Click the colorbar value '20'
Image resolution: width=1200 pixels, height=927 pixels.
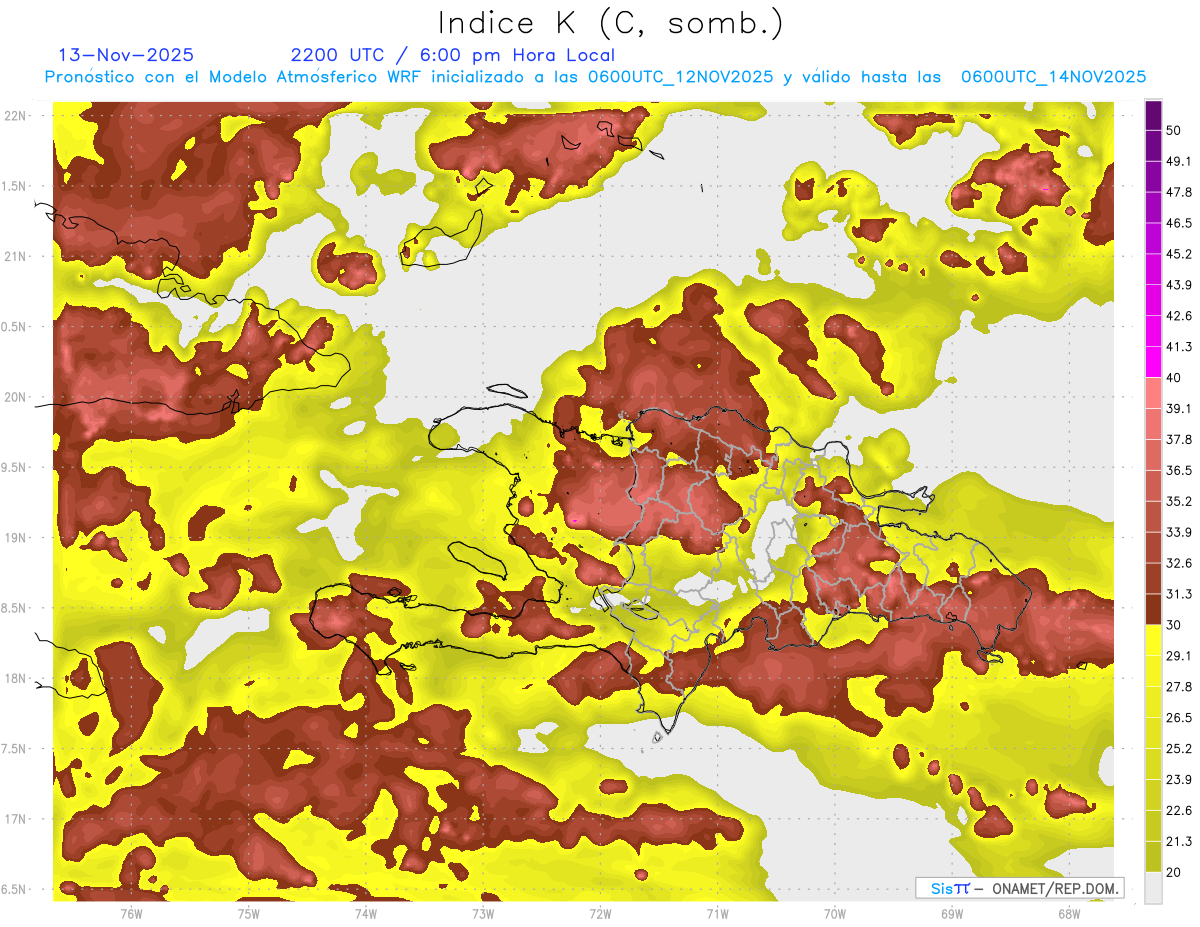(x=1173, y=872)
